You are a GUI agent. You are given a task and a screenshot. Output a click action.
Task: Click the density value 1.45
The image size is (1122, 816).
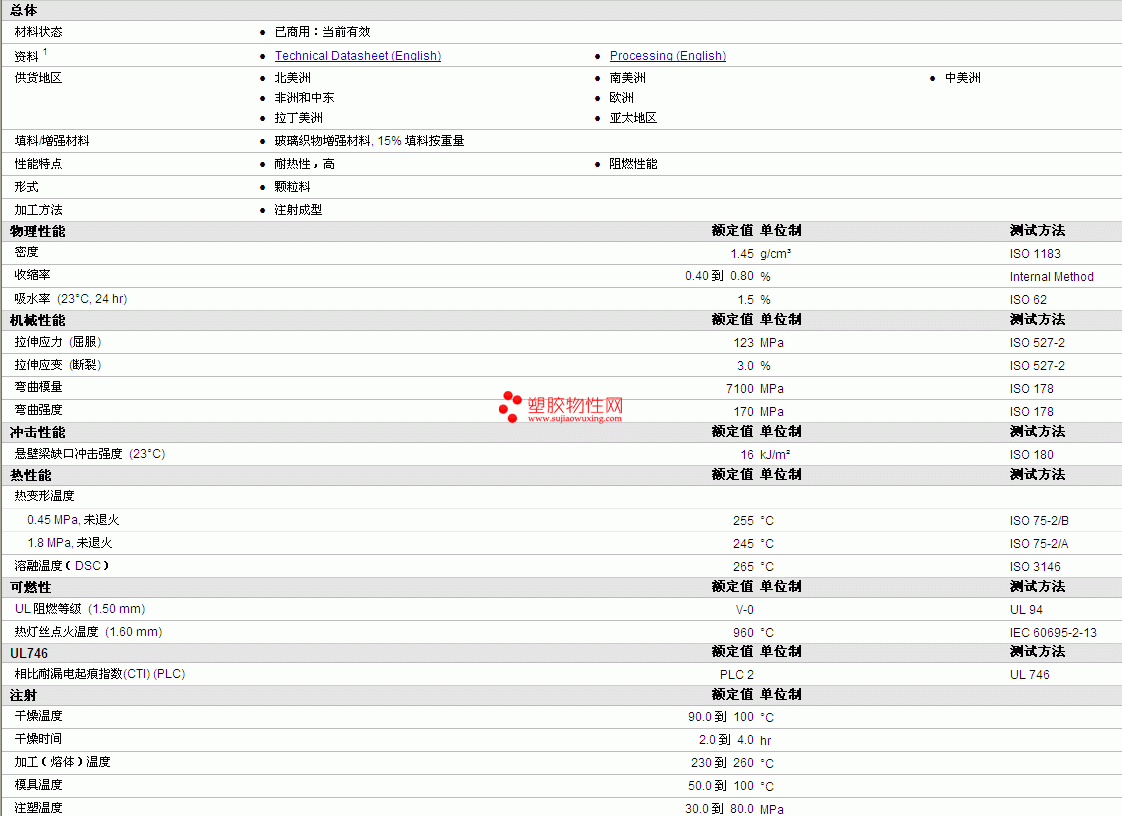coord(742,254)
